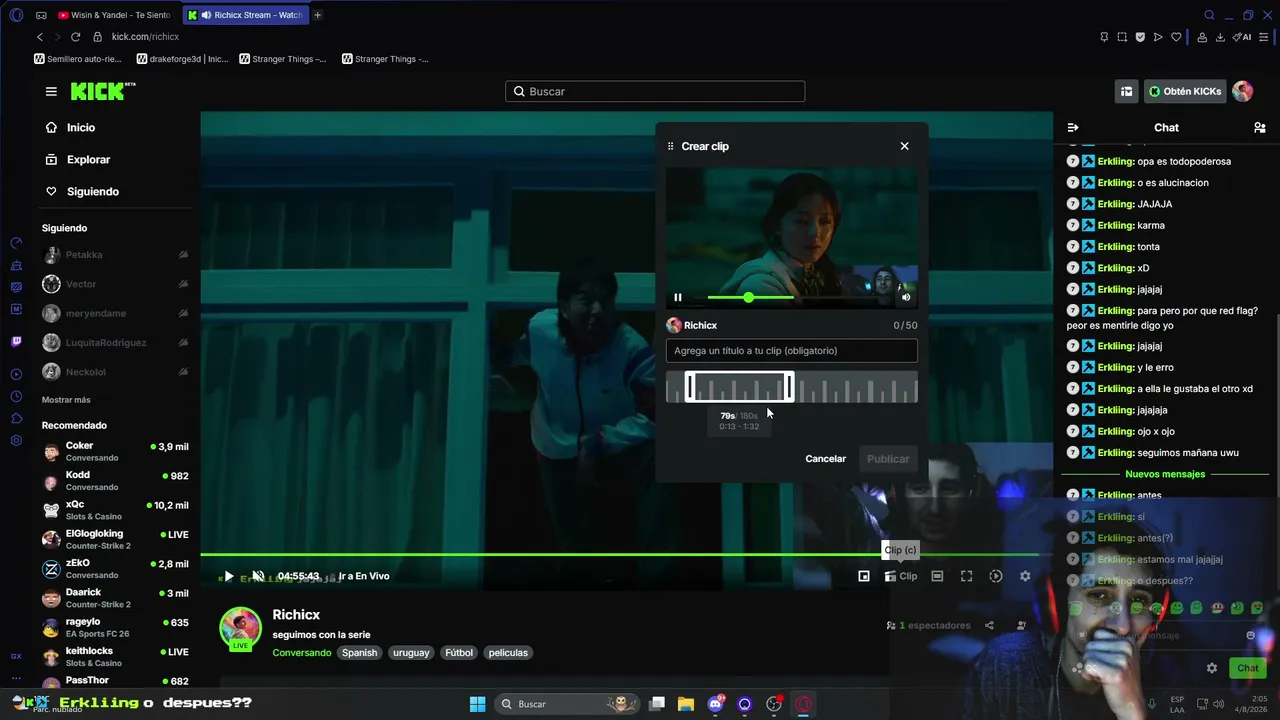This screenshot has width=1280, height=720.
Task: Toggle theater mode in the player
Action: 937,576
